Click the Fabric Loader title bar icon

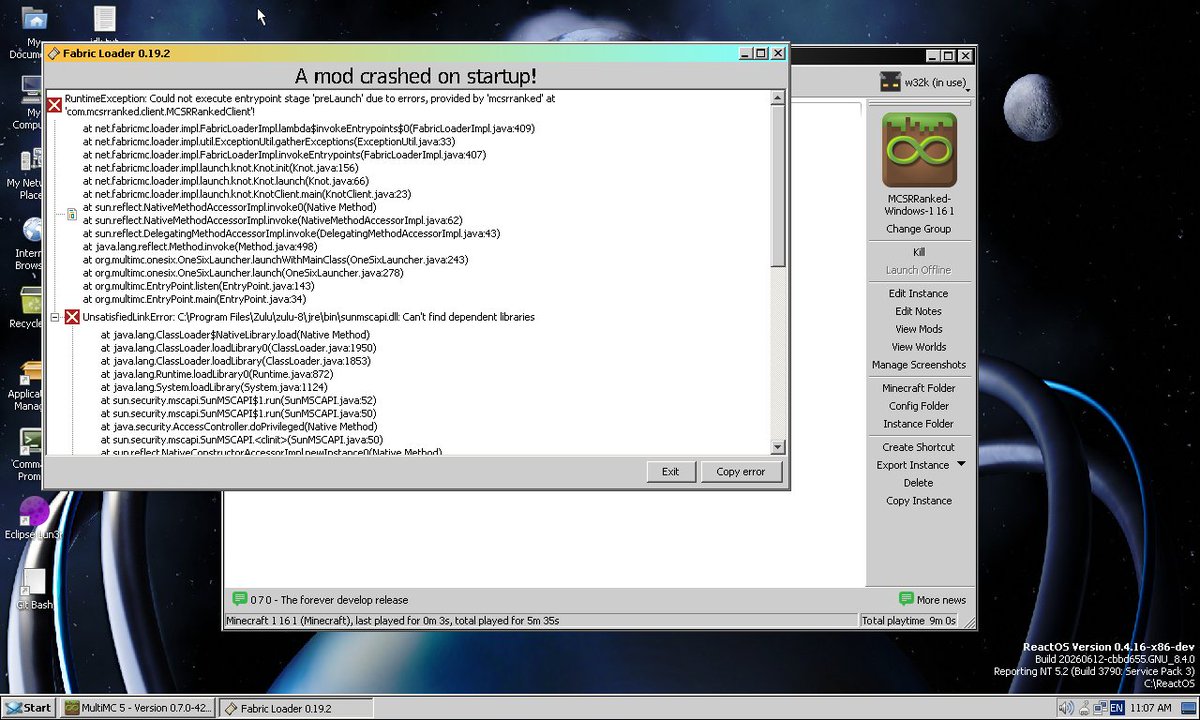pos(53,53)
